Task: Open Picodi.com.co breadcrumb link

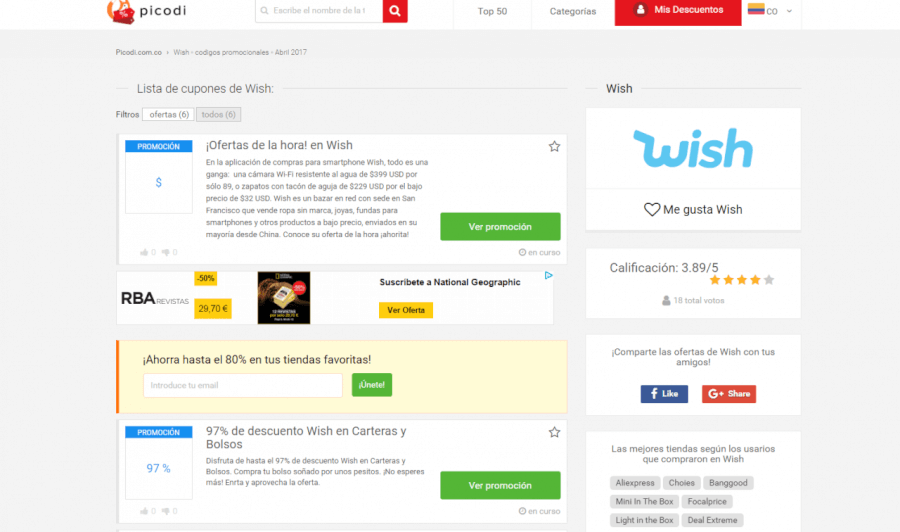Action: click(x=138, y=52)
